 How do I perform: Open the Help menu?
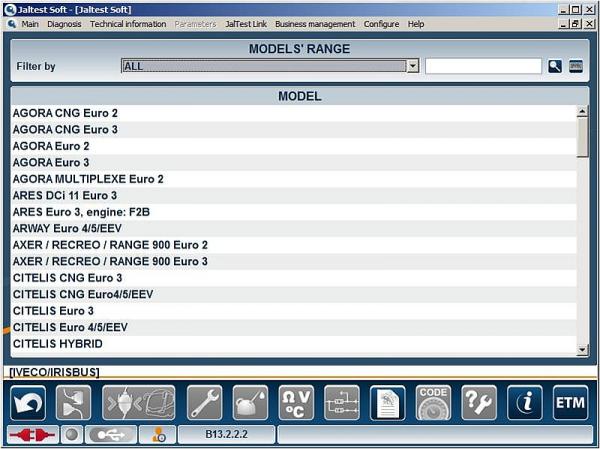416,24
